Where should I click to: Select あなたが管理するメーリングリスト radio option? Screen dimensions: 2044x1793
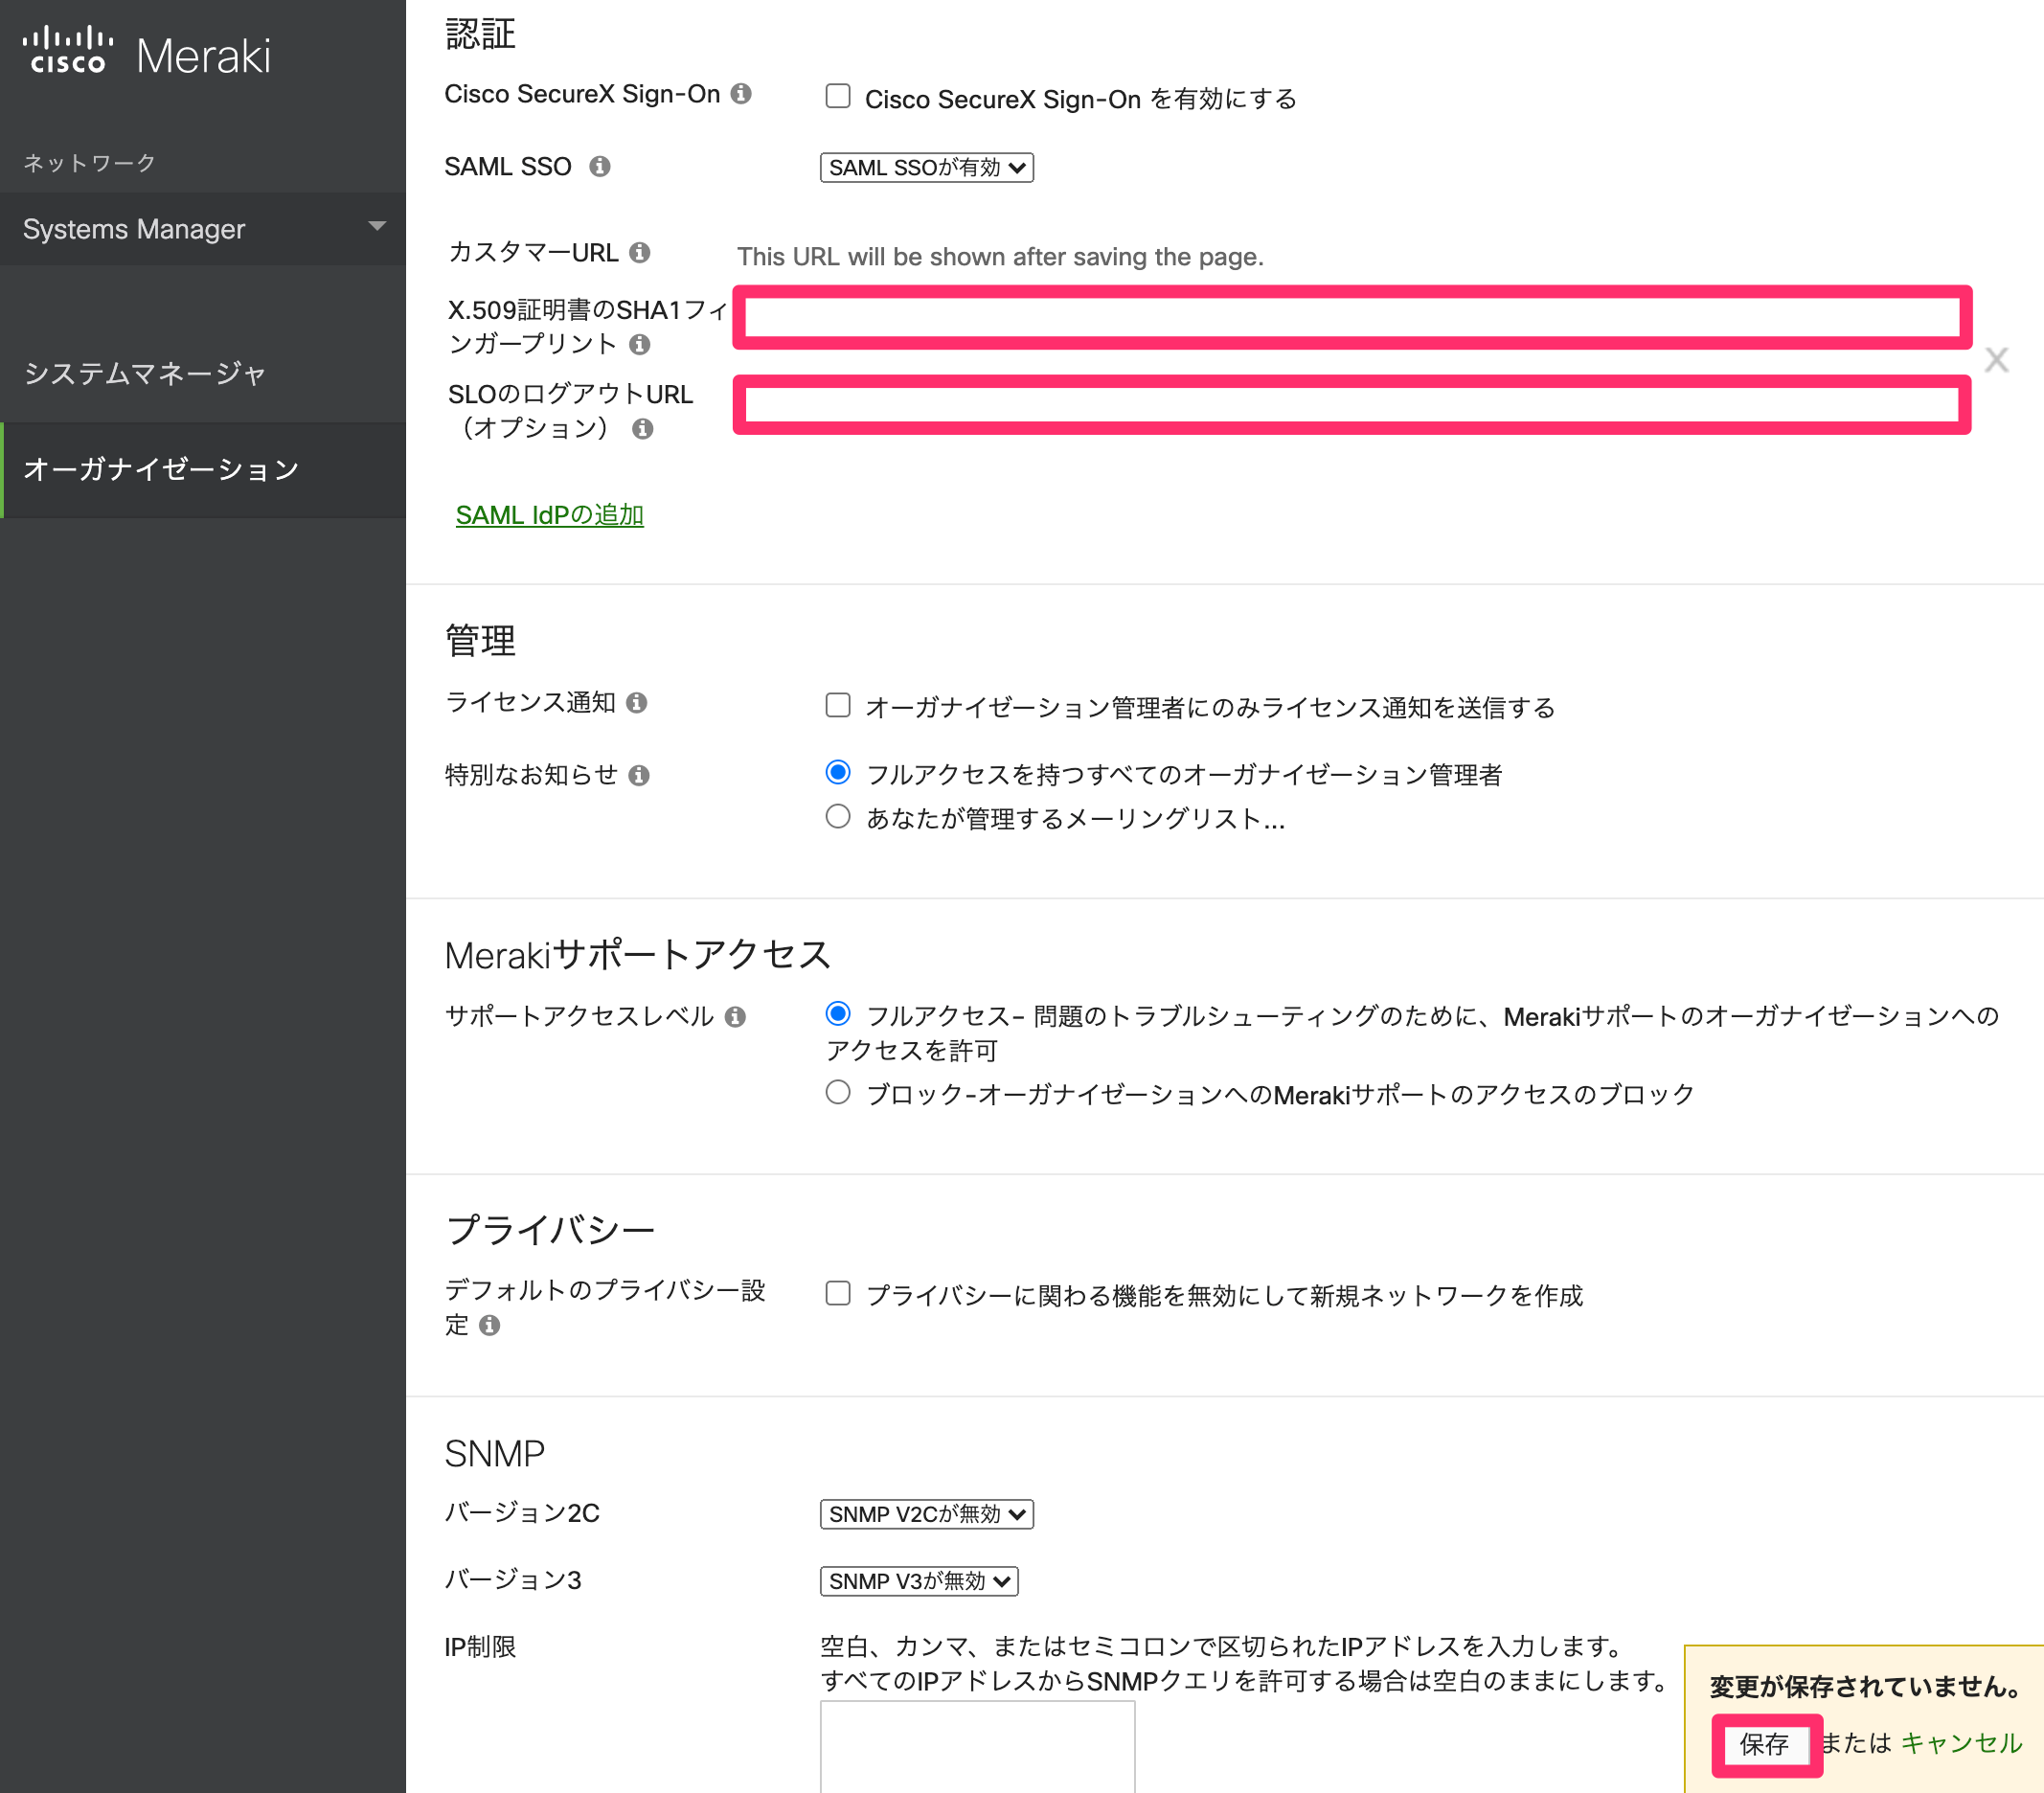[x=838, y=817]
